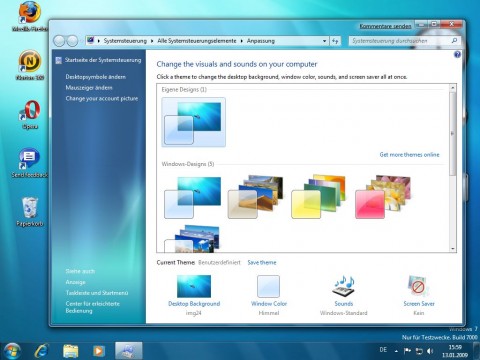Open Kommentare senden link
The image size is (480, 360).
pyautogui.click(x=385, y=26)
